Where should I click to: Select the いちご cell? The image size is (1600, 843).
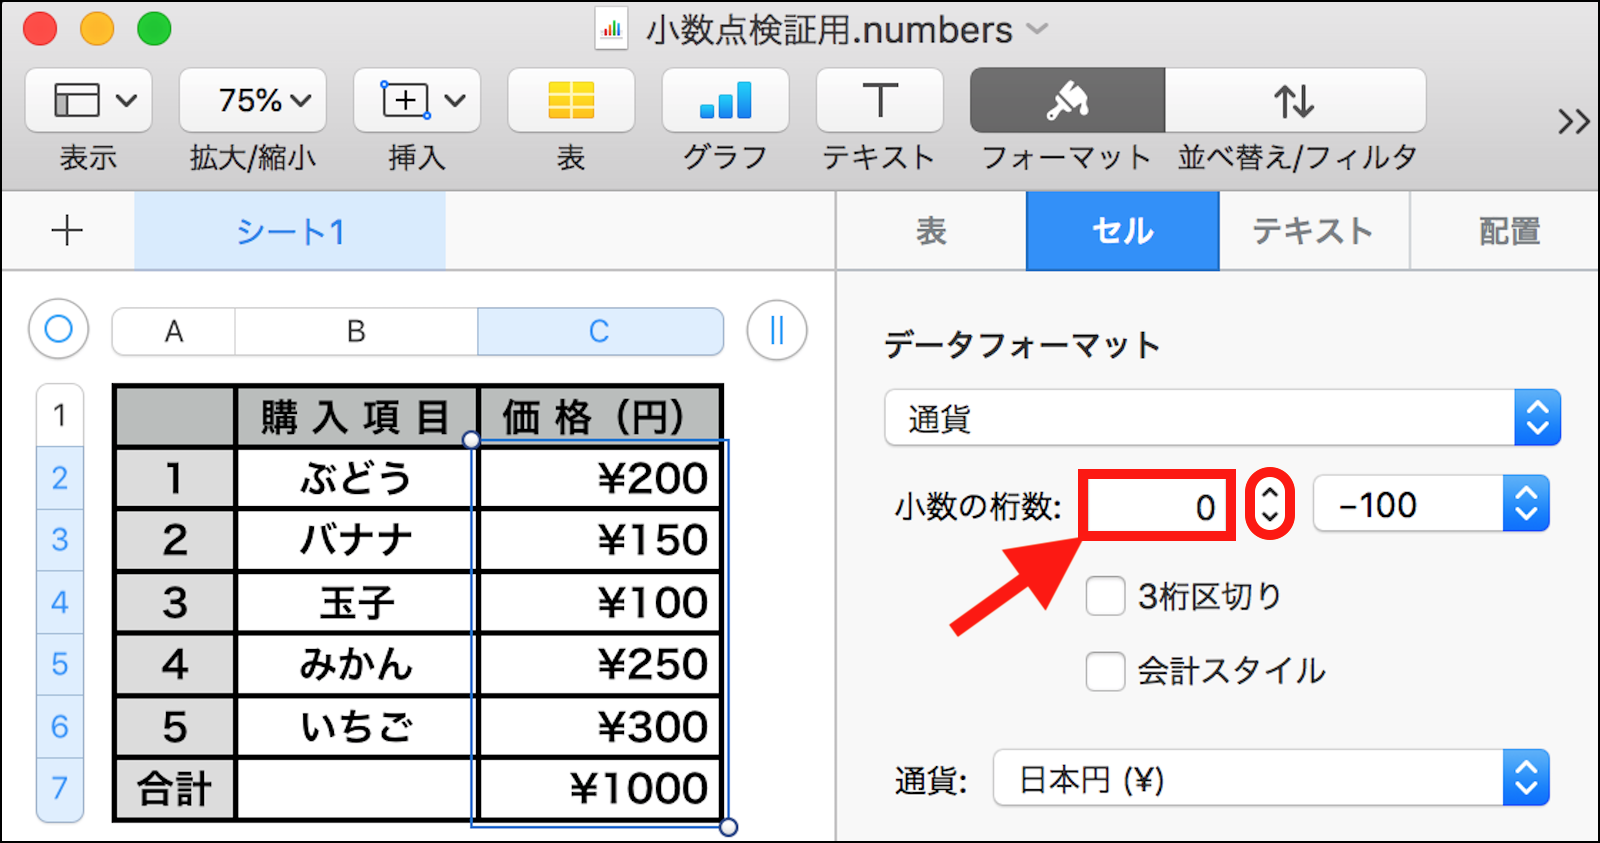356,726
